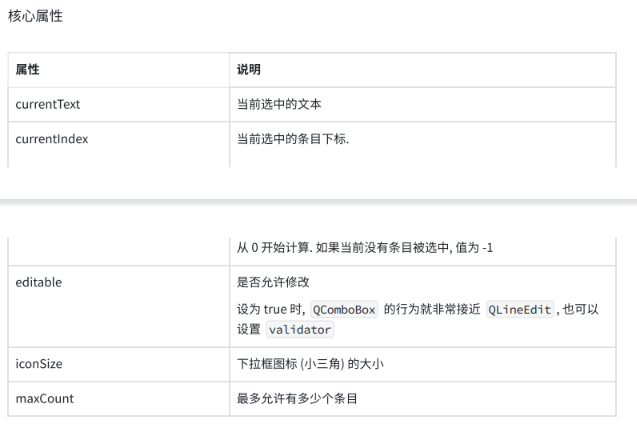This screenshot has width=637, height=432.
Task: Click the QLineEdit inline code tag
Action: (x=520, y=310)
